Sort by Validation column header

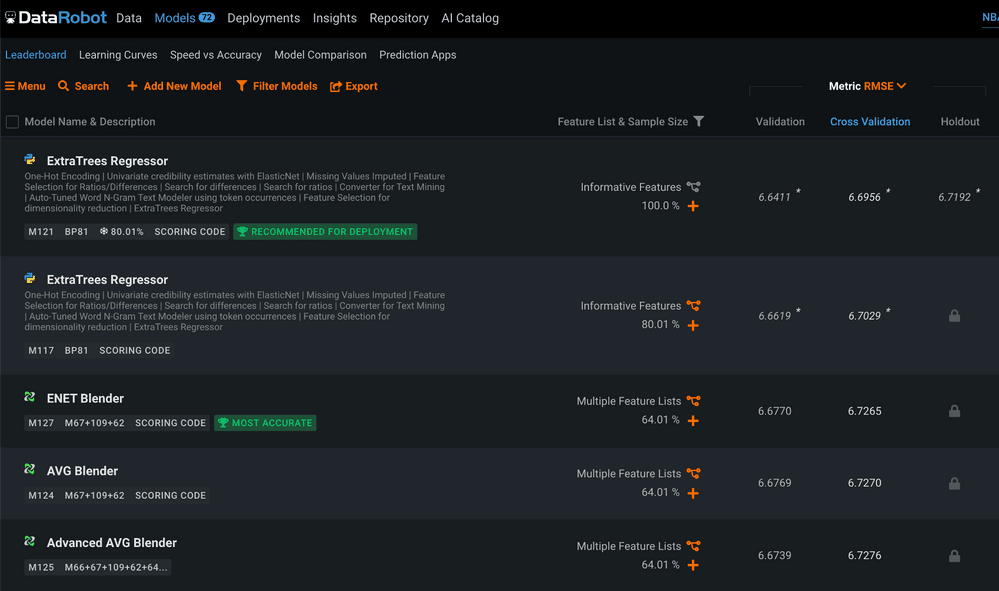[780, 122]
